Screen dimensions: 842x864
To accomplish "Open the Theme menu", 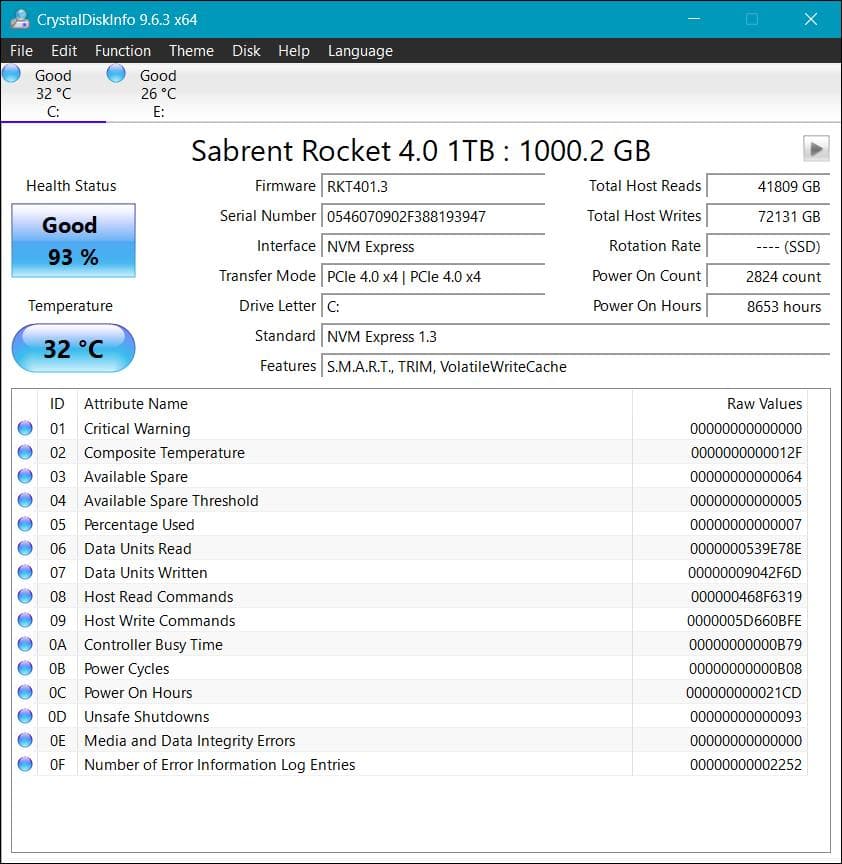I will pyautogui.click(x=191, y=50).
